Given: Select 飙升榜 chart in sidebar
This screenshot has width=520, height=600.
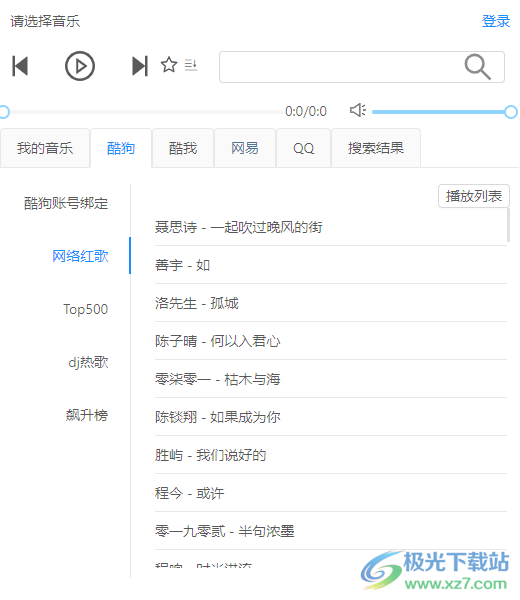Looking at the screenshot, I should pos(87,415).
